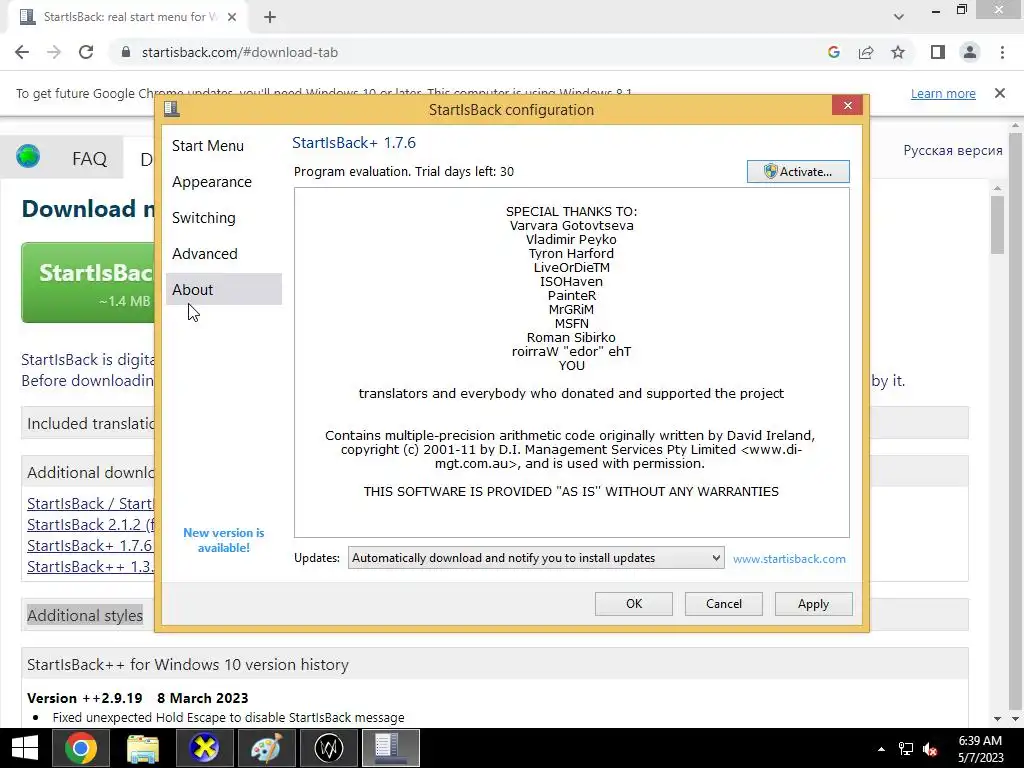Viewport: 1024px width, 768px height.
Task: Open the Paint palette taskbar icon
Action: [x=266, y=748]
